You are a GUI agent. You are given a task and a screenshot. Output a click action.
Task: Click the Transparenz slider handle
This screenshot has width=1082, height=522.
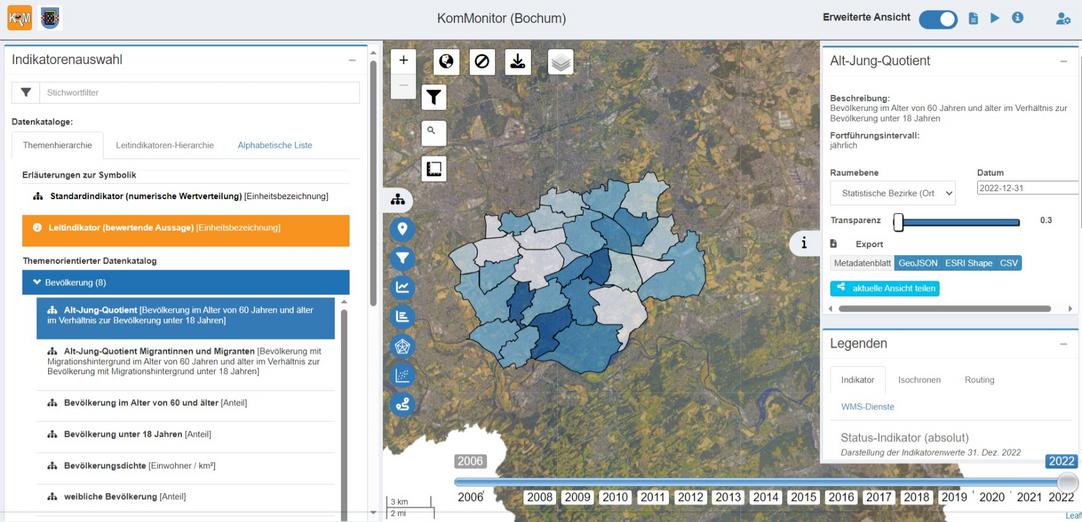[898, 221]
